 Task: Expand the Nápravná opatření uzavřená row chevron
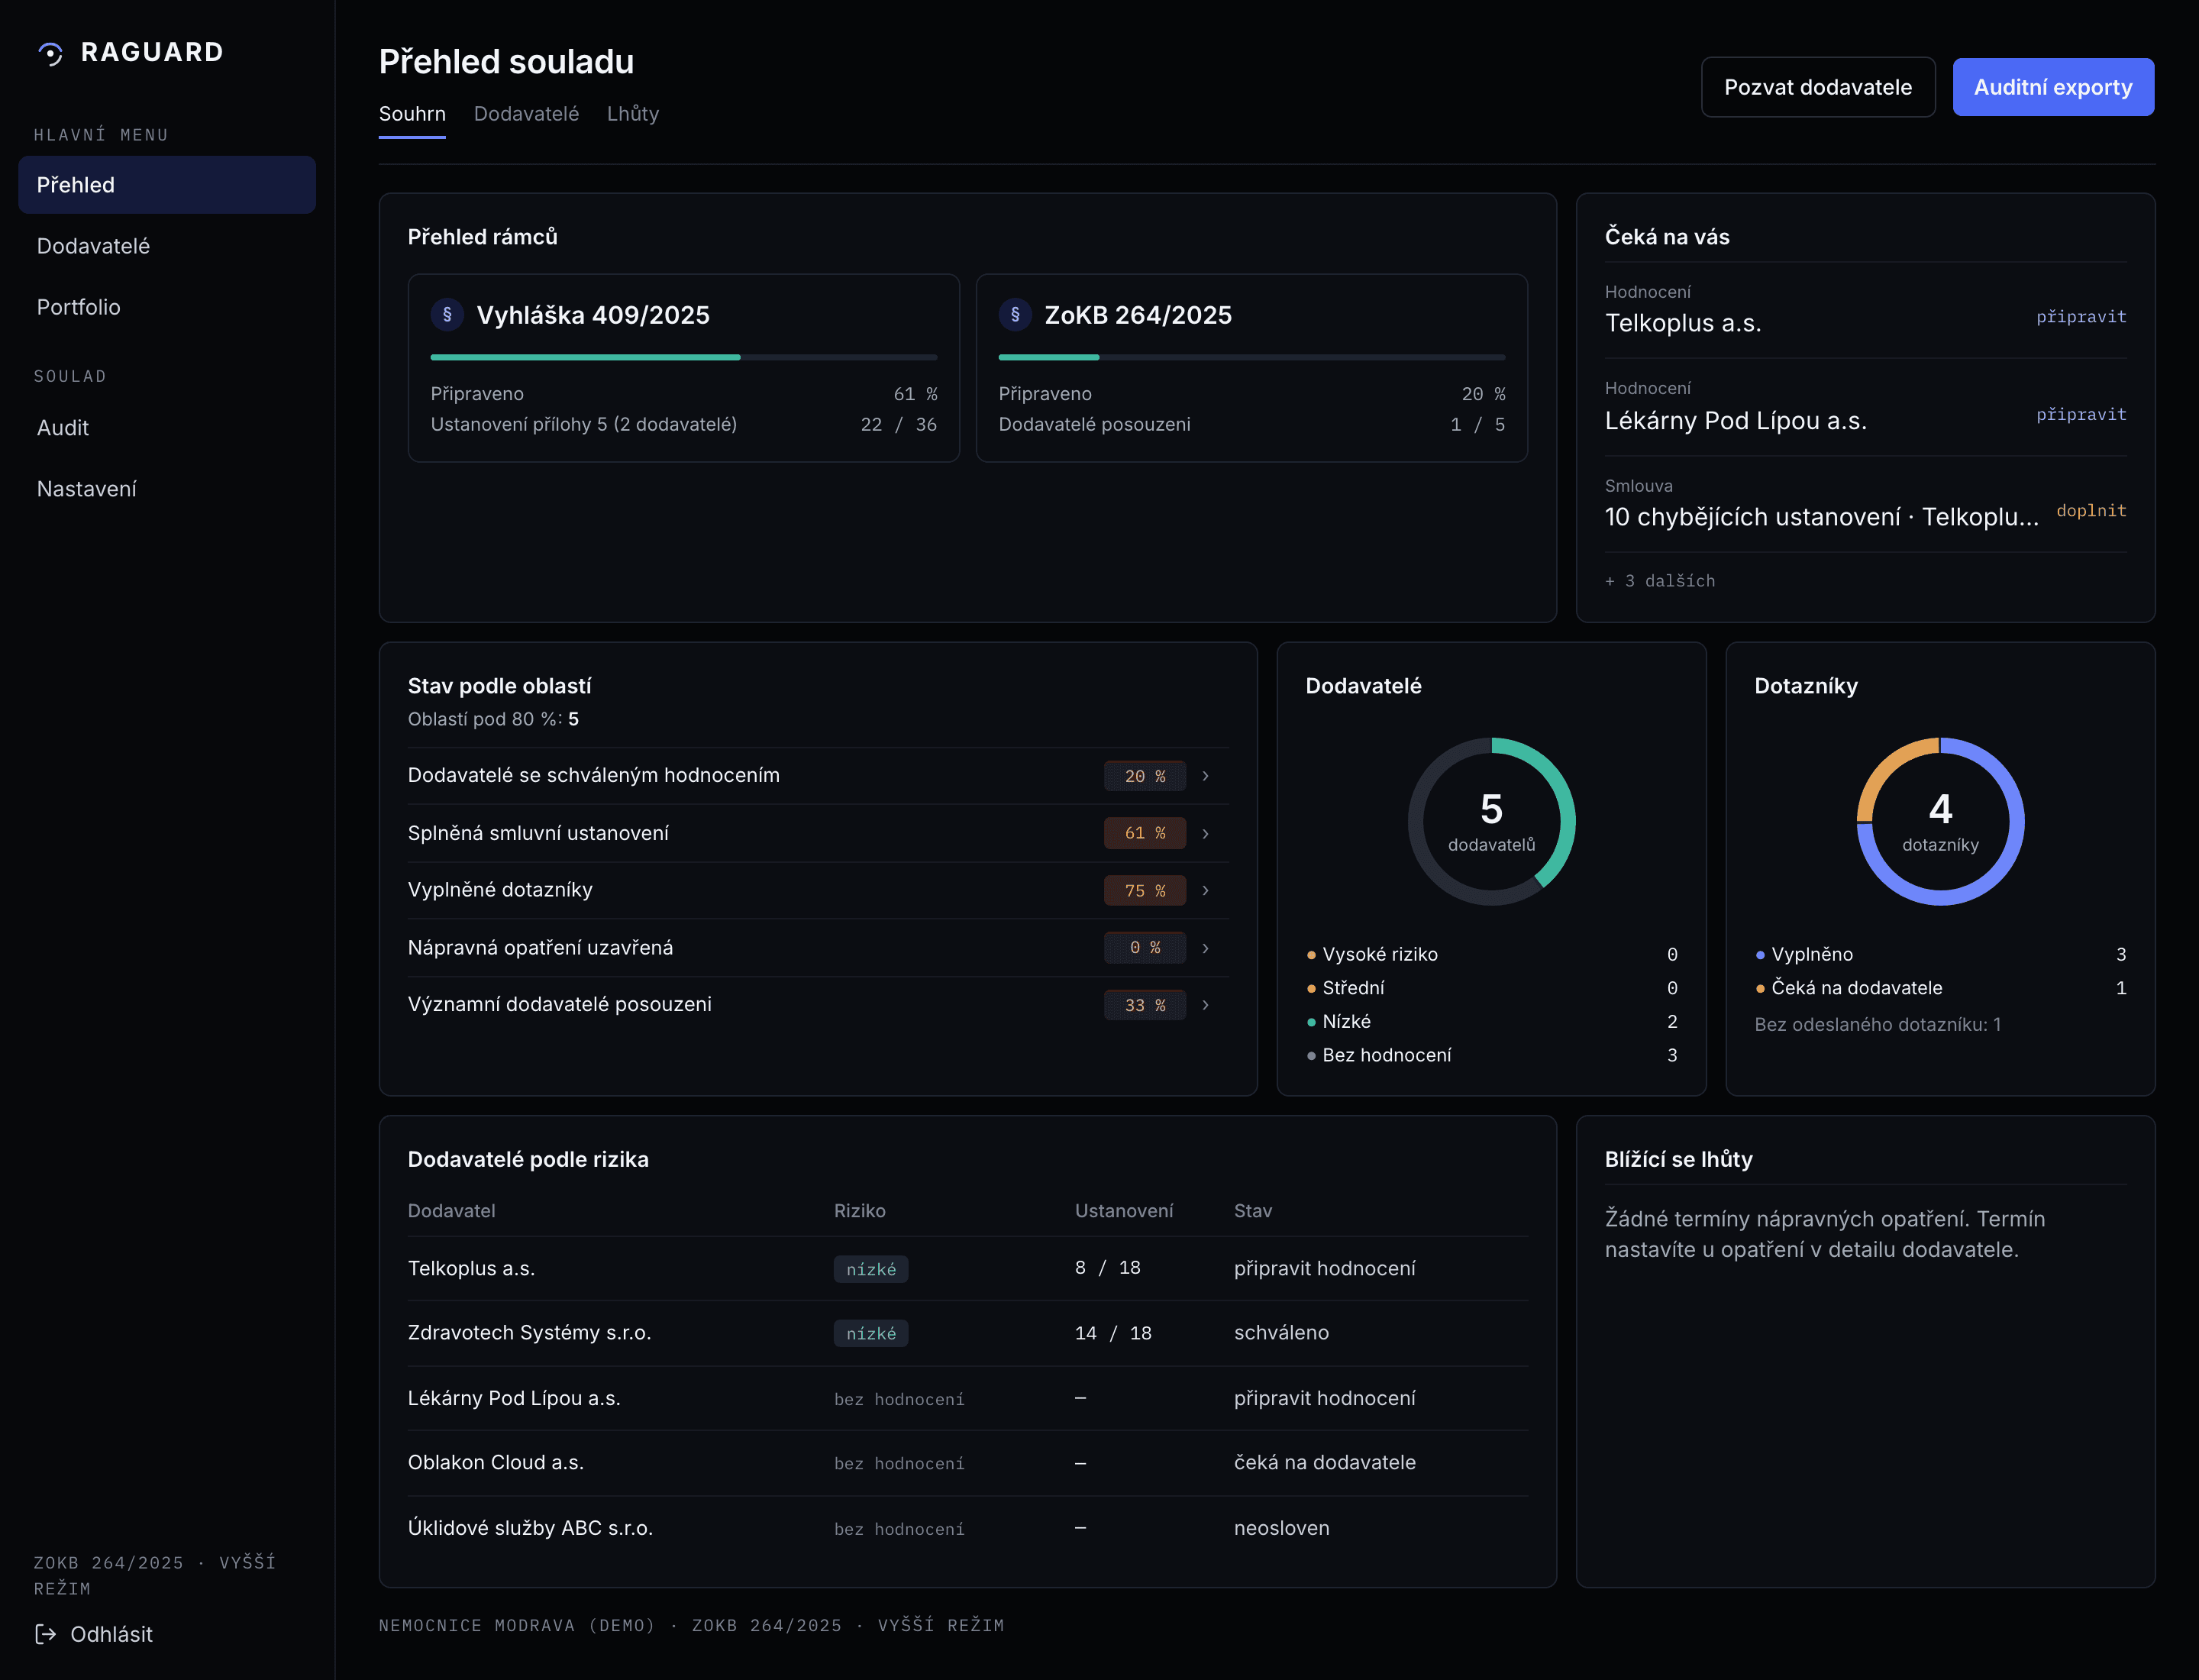pyautogui.click(x=1205, y=948)
